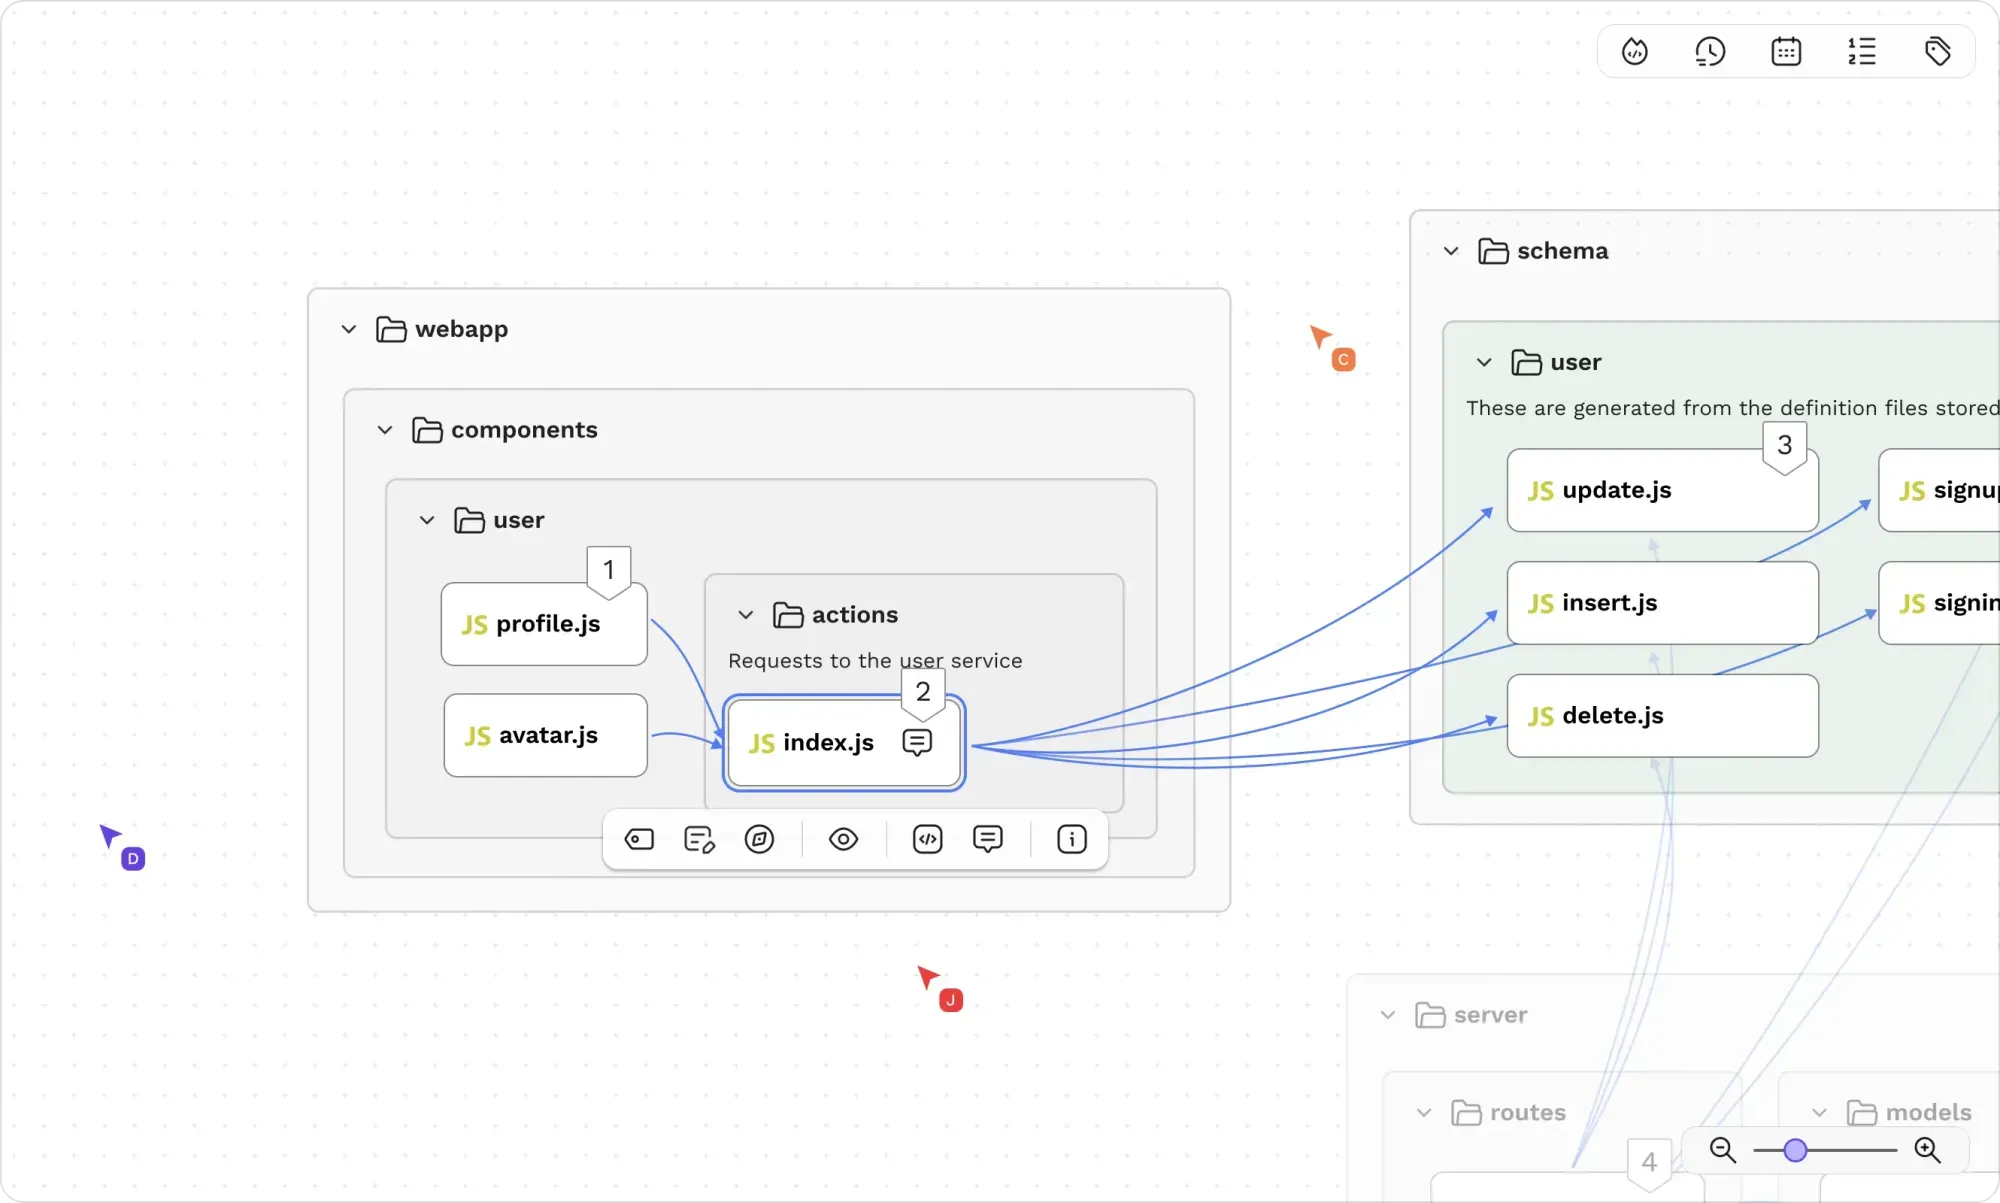The width and height of the screenshot is (2000, 1203).
Task: Click the zoom out magnifier button
Action: click(x=1722, y=1150)
